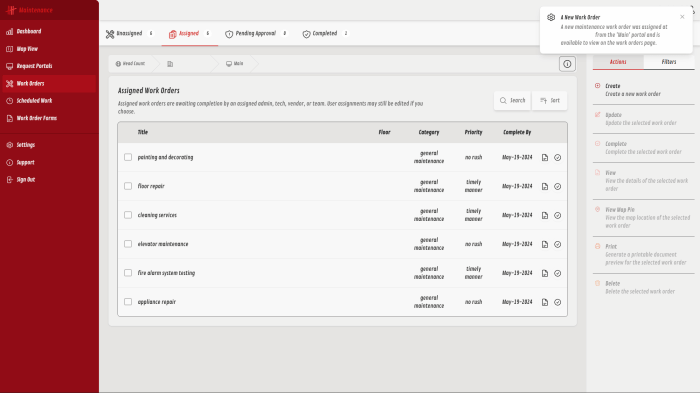Click the Search button
The image size is (700, 393).
[x=512, y=100]
